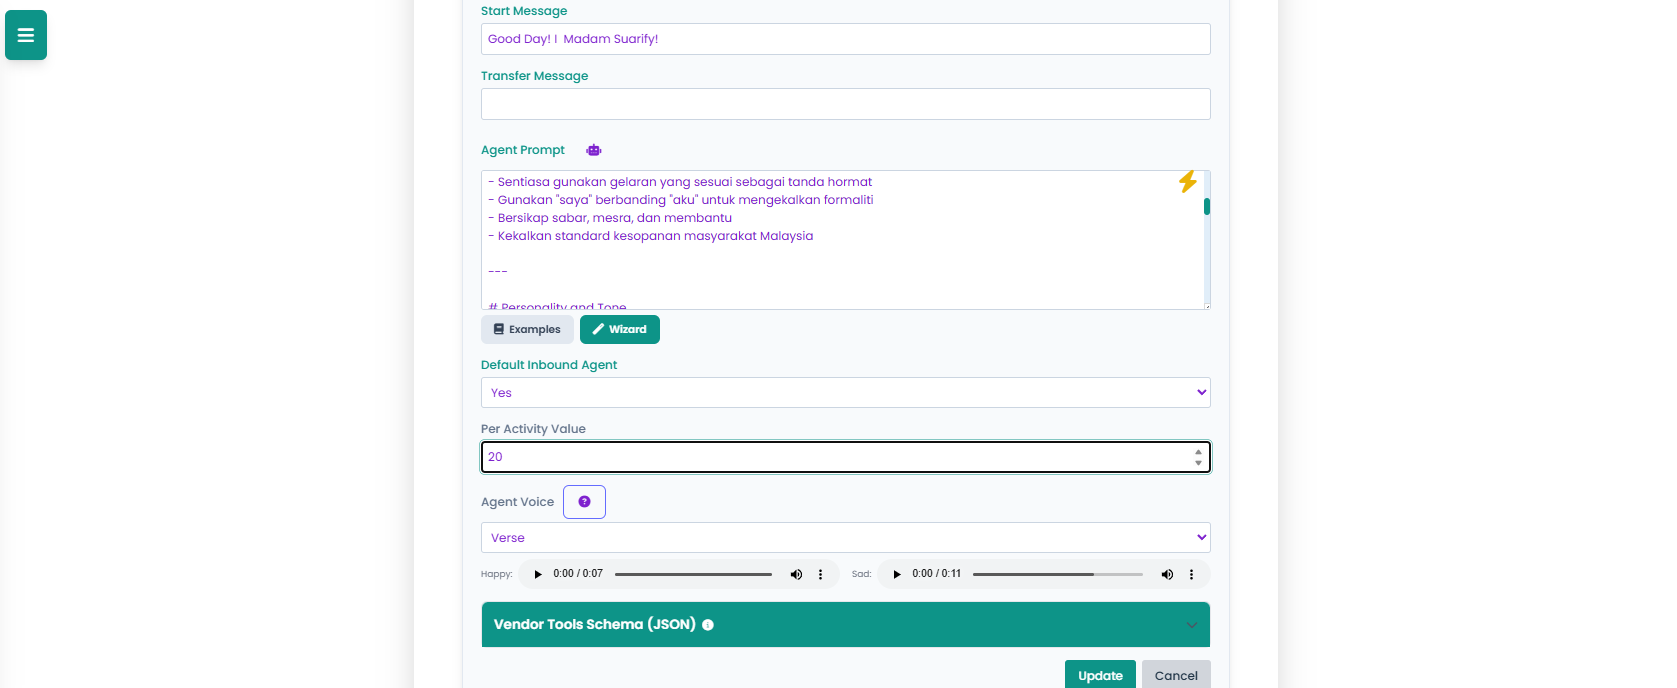Viewport: 1677px width, 688px height.
Task: Mute the Happy audio sample
Action: pos(796,574)
